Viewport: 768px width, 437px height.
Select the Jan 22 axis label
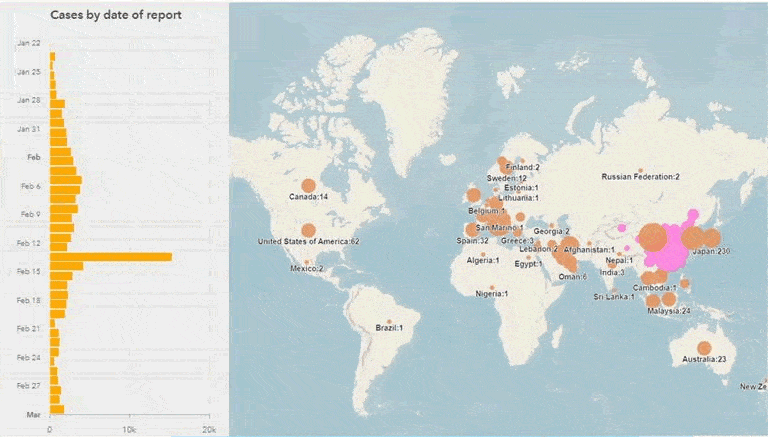(29, 43)
